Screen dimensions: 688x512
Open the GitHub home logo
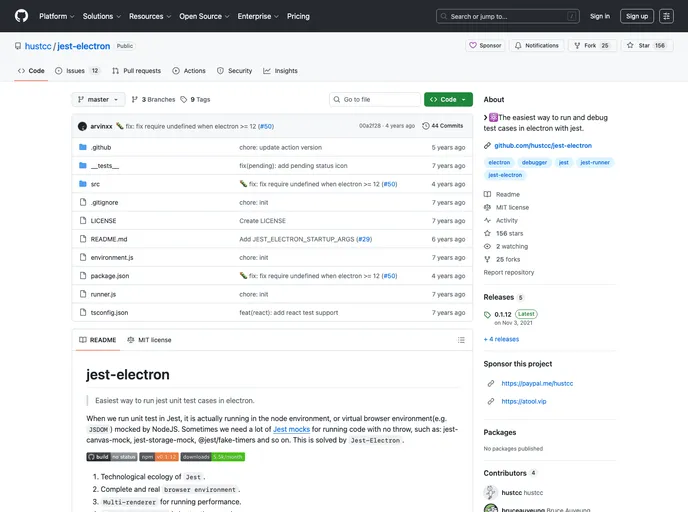point(21,16)
